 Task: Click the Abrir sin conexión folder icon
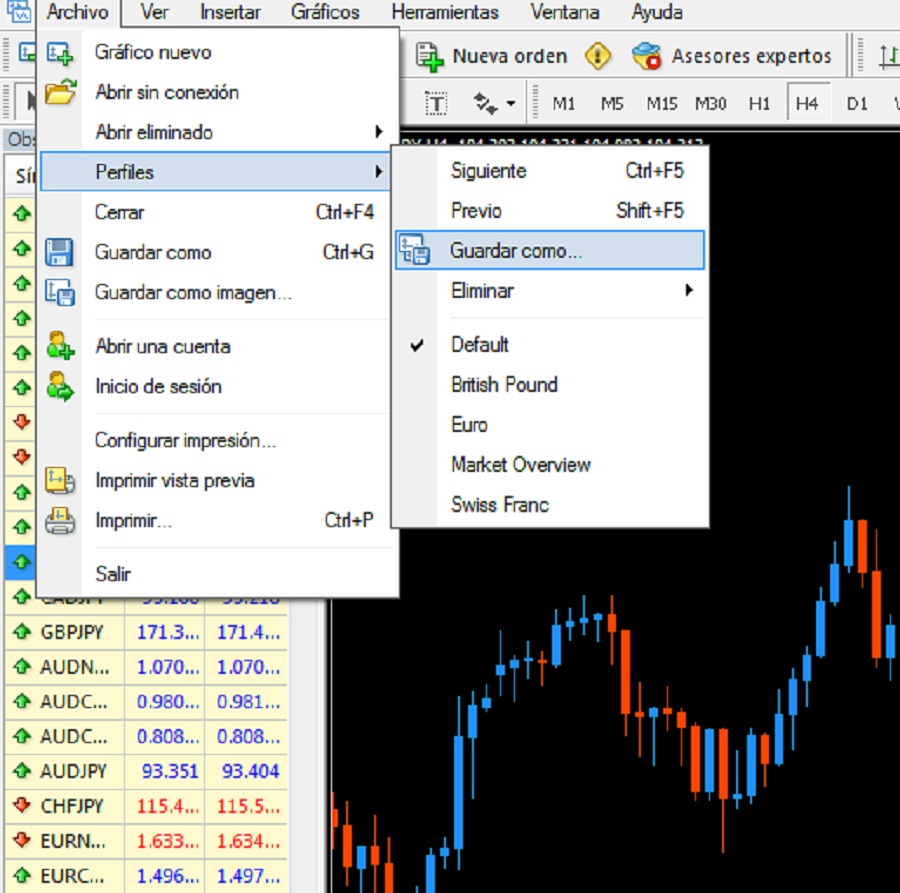pyautogui.click(x=60, y=93)
